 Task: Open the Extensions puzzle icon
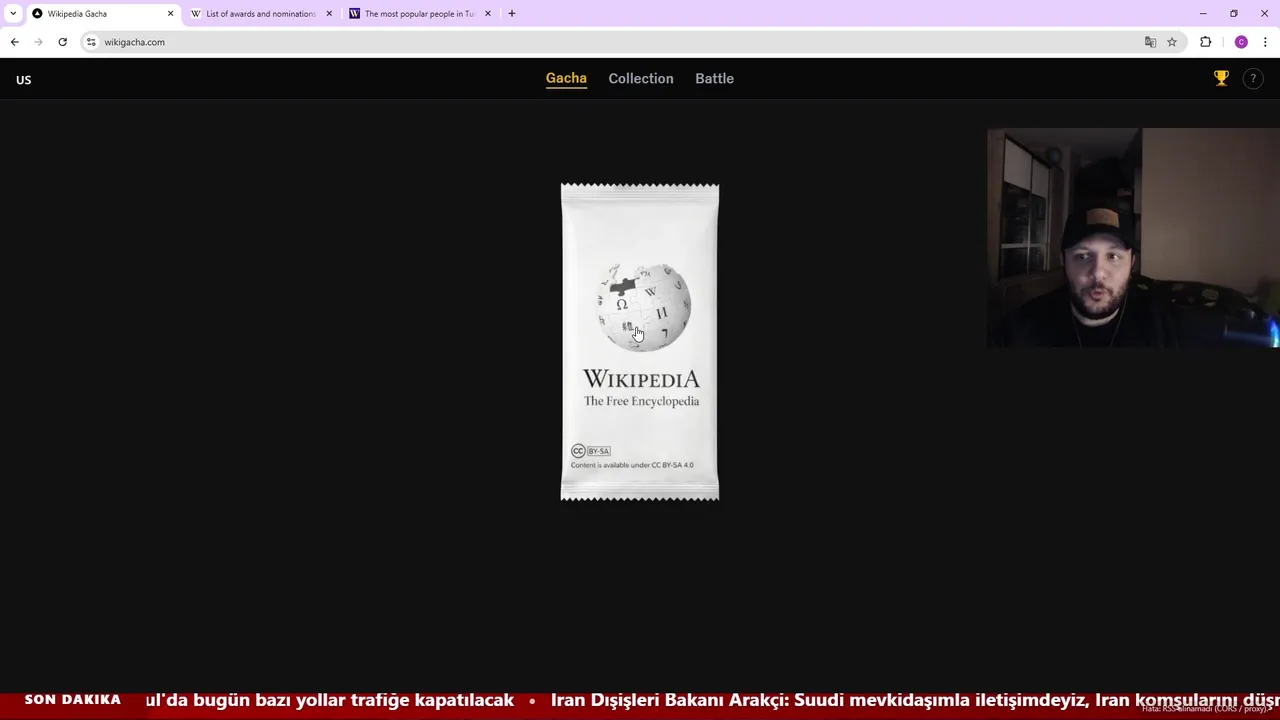point(1205,42)
